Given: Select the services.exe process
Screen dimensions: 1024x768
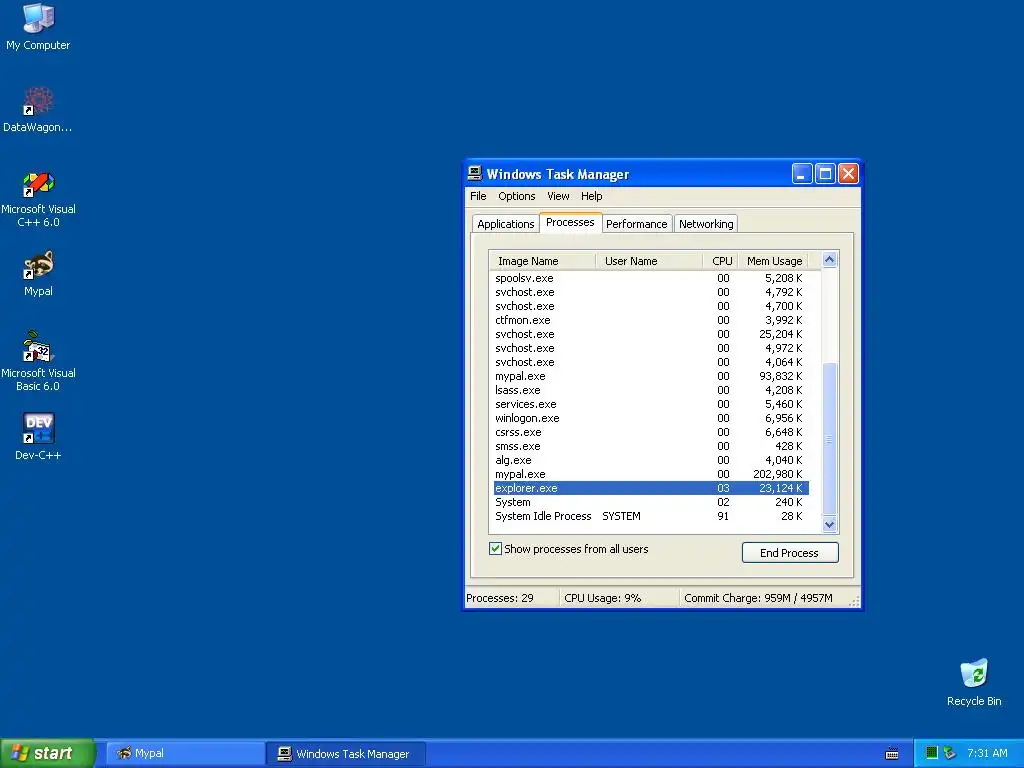Looking at the screenshot, I should pos(651,404).
